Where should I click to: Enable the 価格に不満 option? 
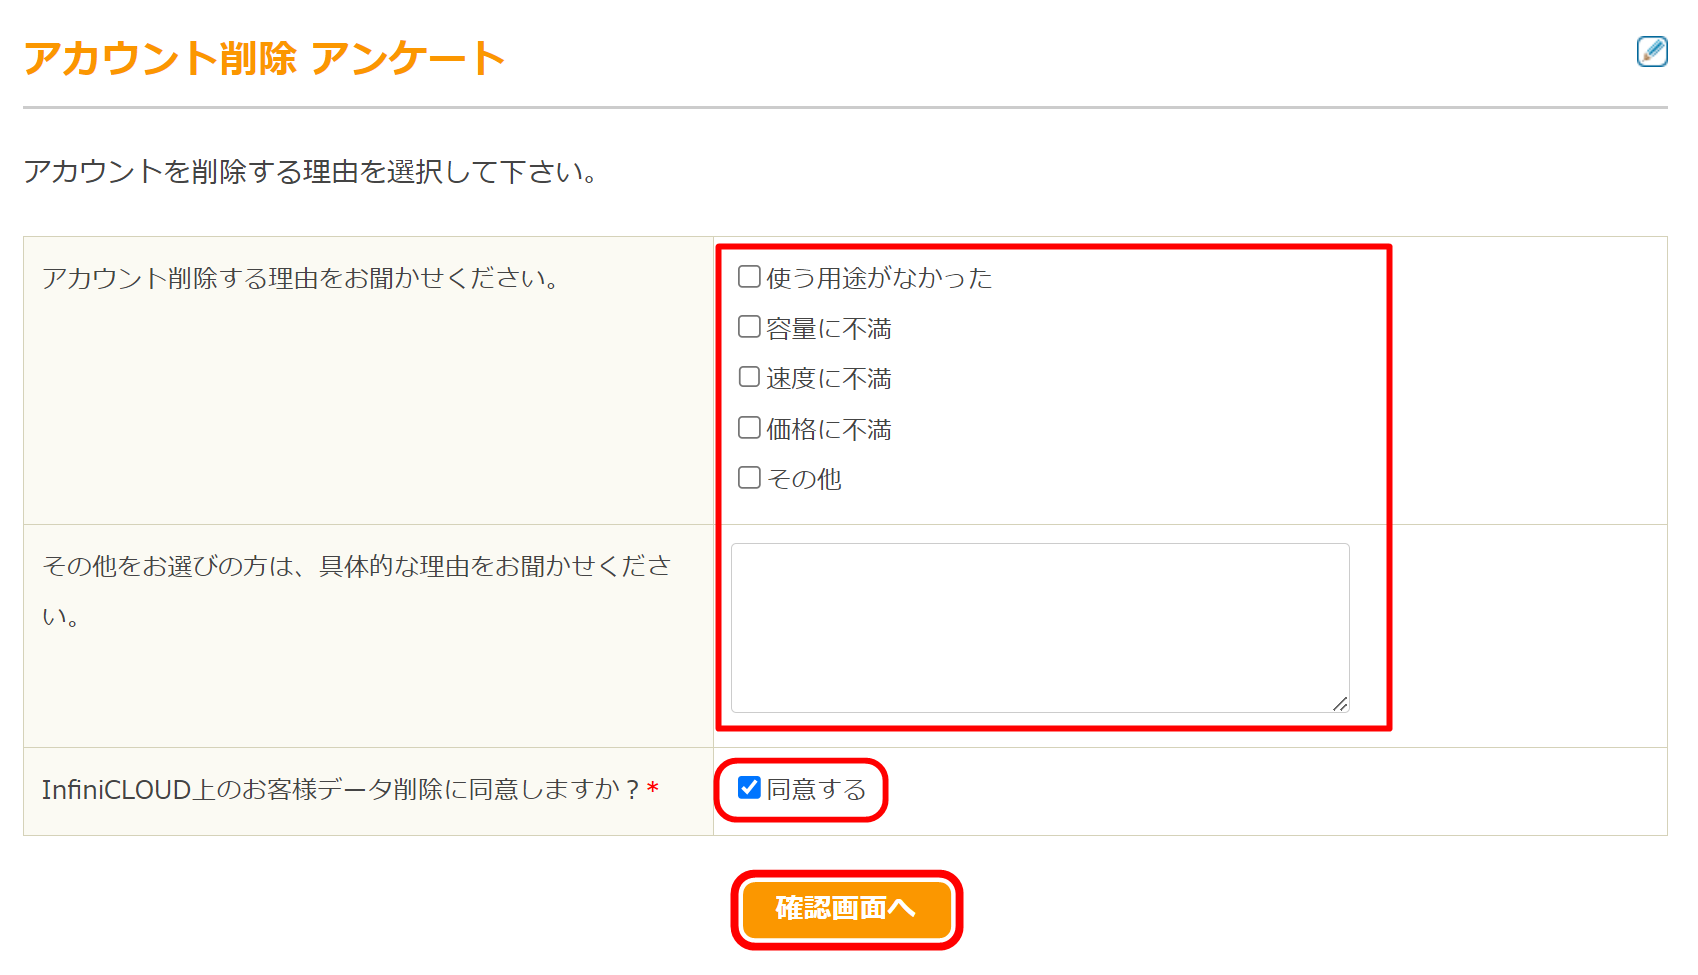tap(749, 427)
